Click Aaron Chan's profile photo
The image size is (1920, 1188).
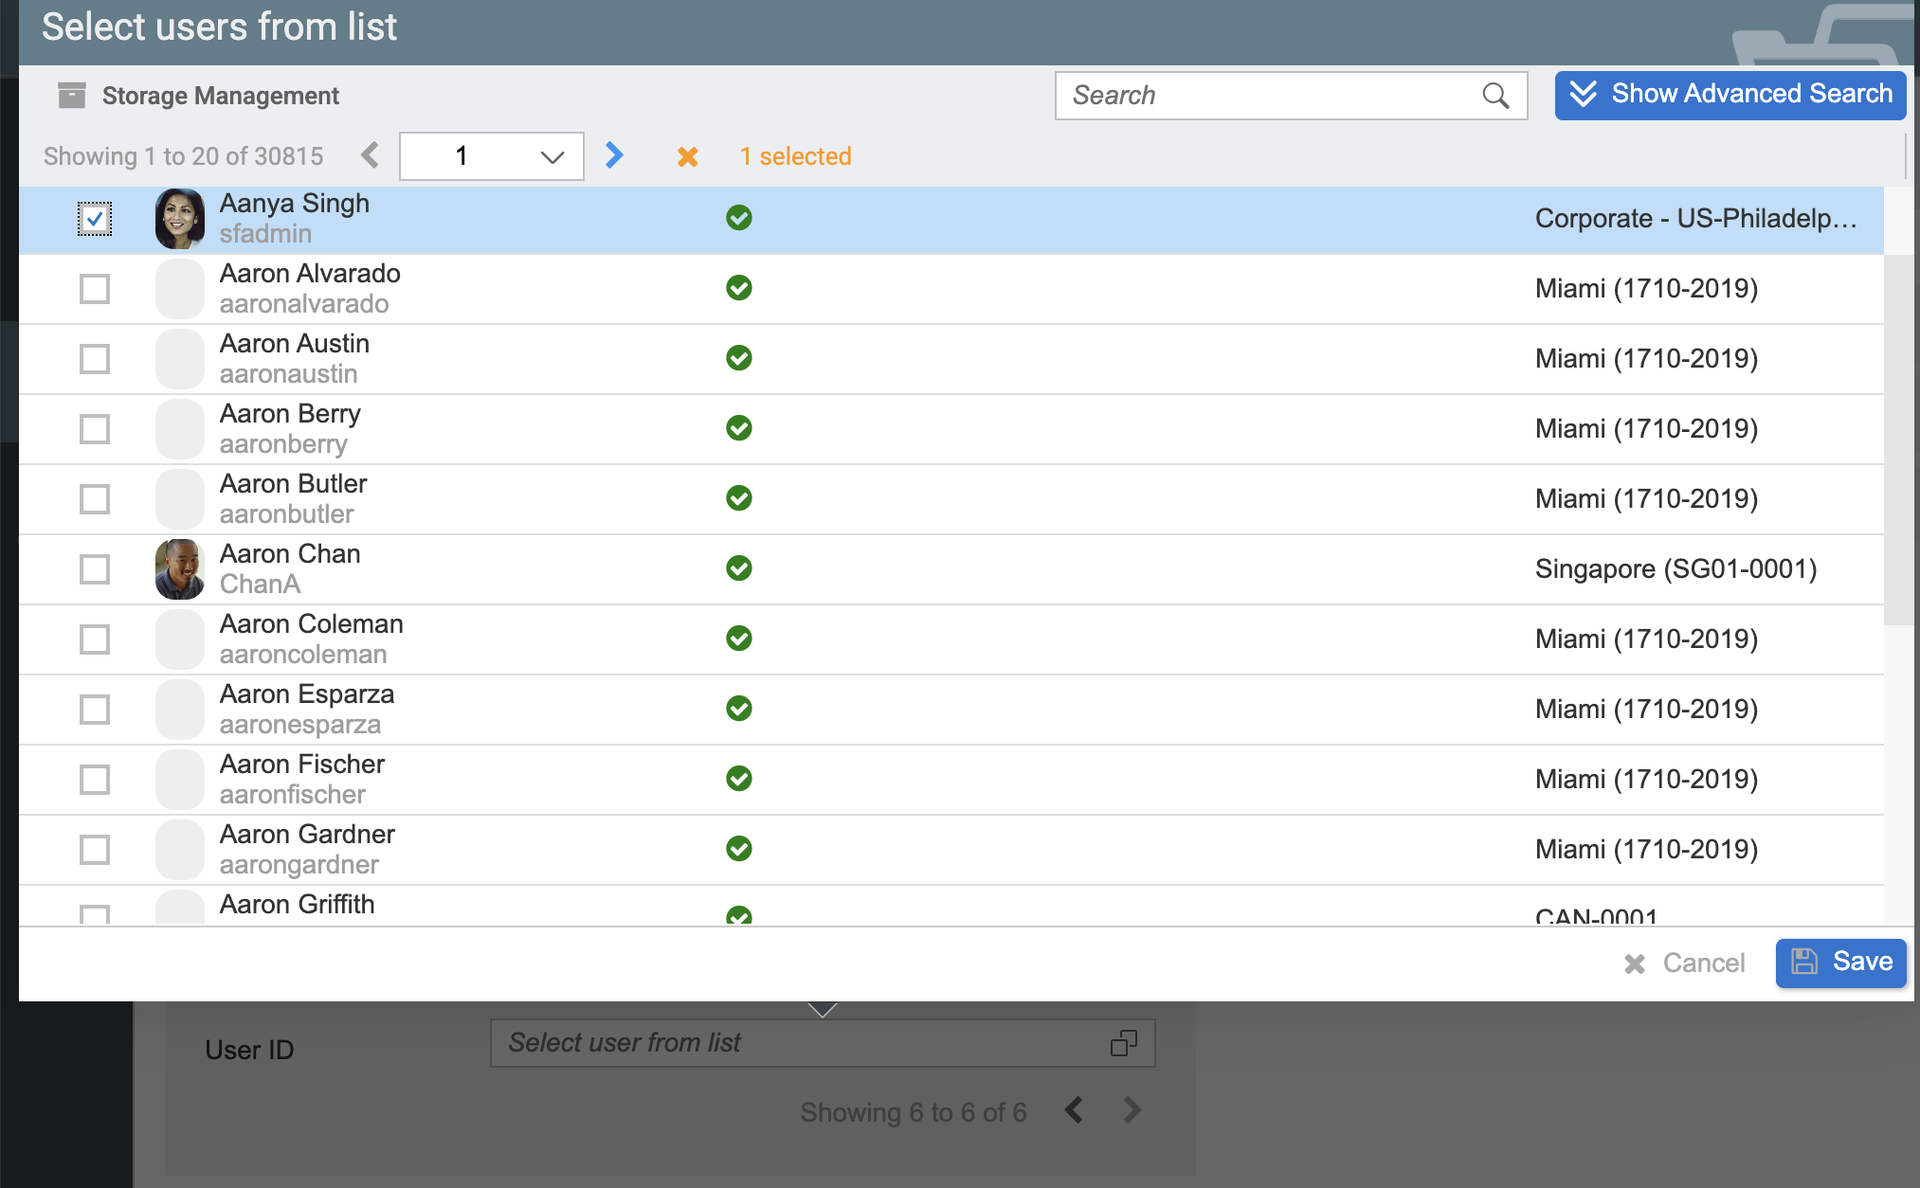(x=180, y=569)
